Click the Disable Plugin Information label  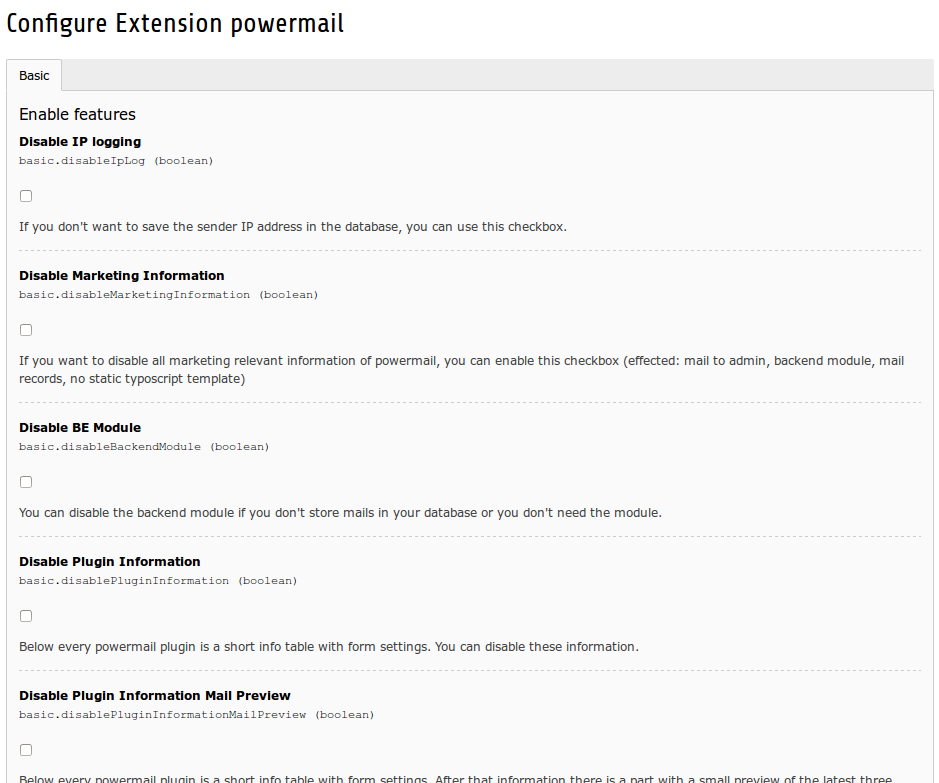(110, 562)
